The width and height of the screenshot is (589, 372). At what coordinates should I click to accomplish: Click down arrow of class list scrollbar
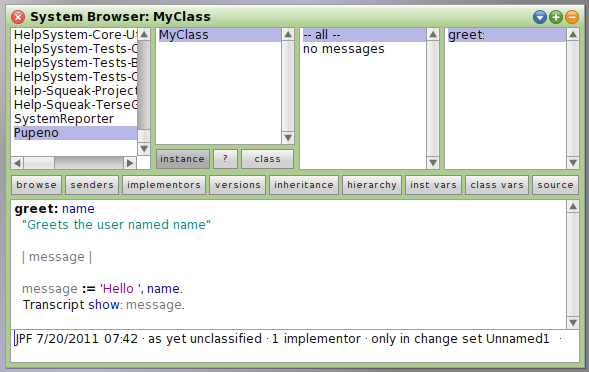pyautogui.click(x=288, y=138)
